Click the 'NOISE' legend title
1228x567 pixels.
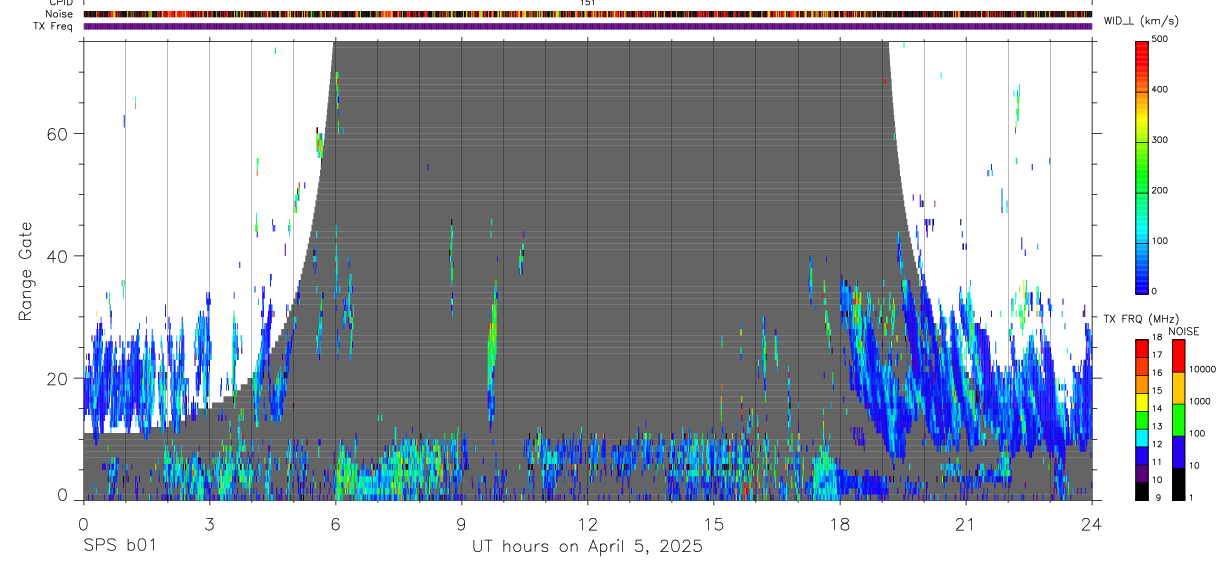point(1183,331)
